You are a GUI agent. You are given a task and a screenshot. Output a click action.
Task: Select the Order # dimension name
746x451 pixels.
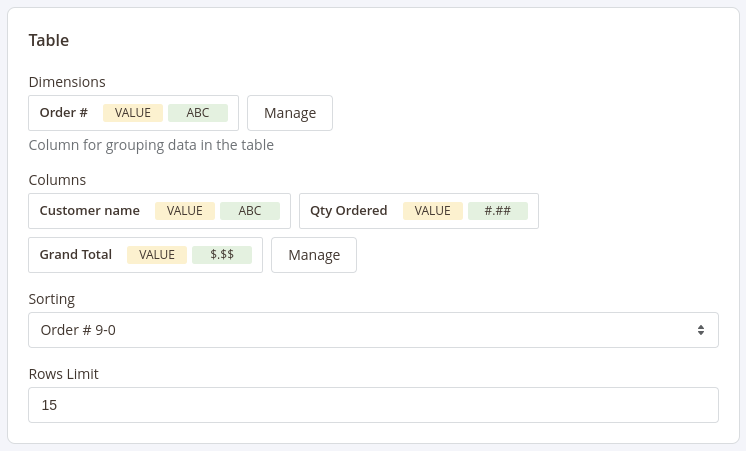(x=64, y=113)
